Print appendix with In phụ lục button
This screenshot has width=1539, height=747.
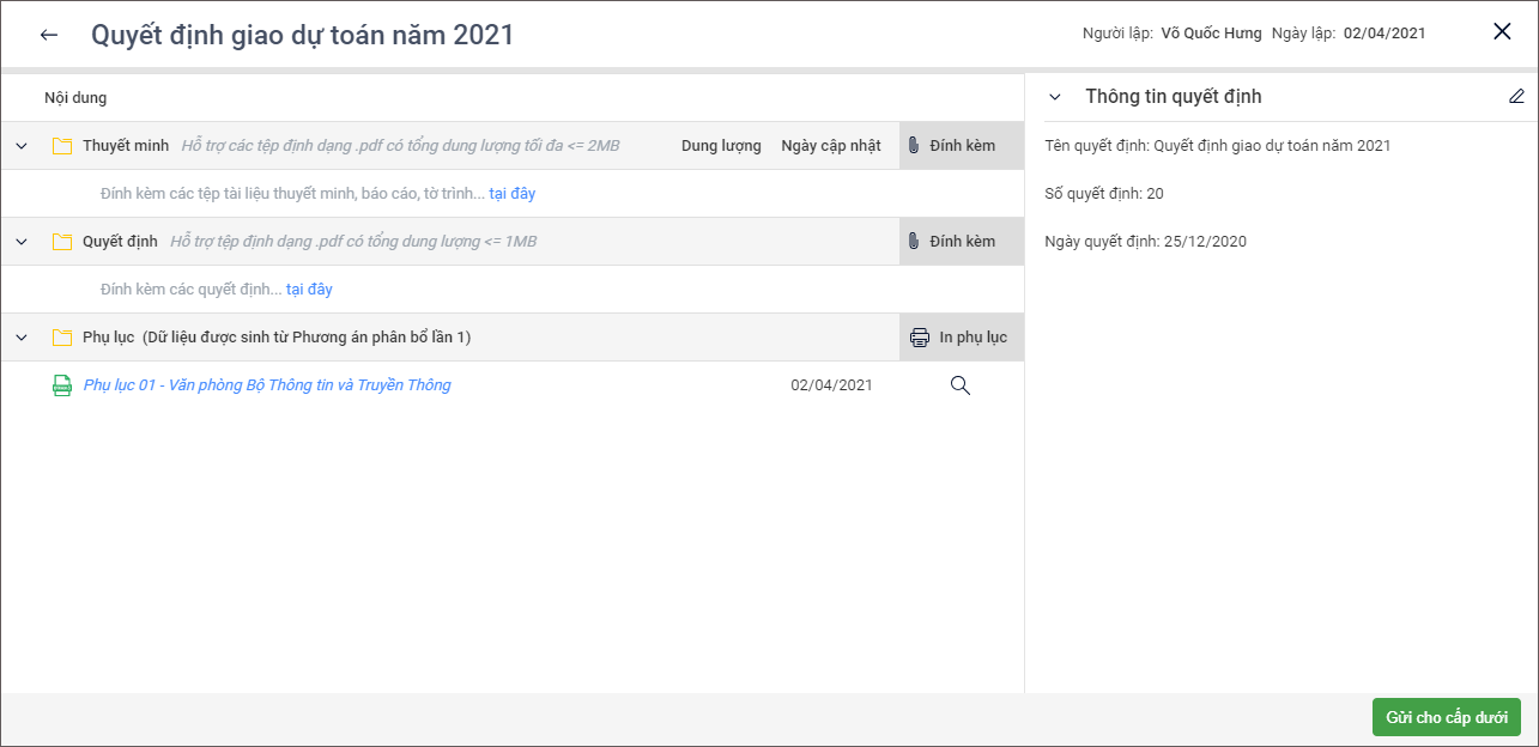(961, 338)
